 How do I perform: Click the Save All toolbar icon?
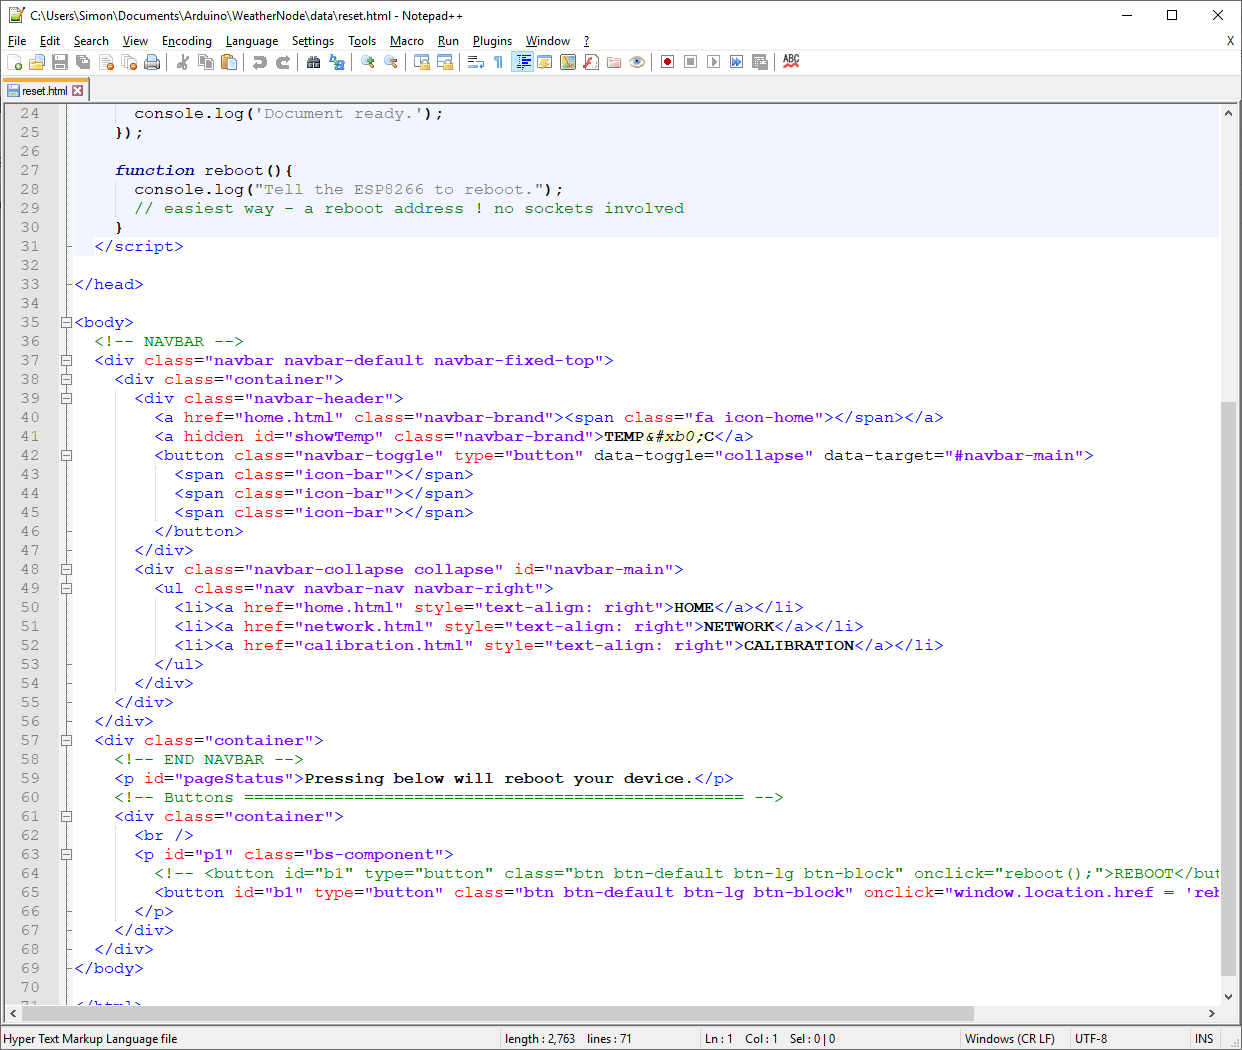coord(83,61)
